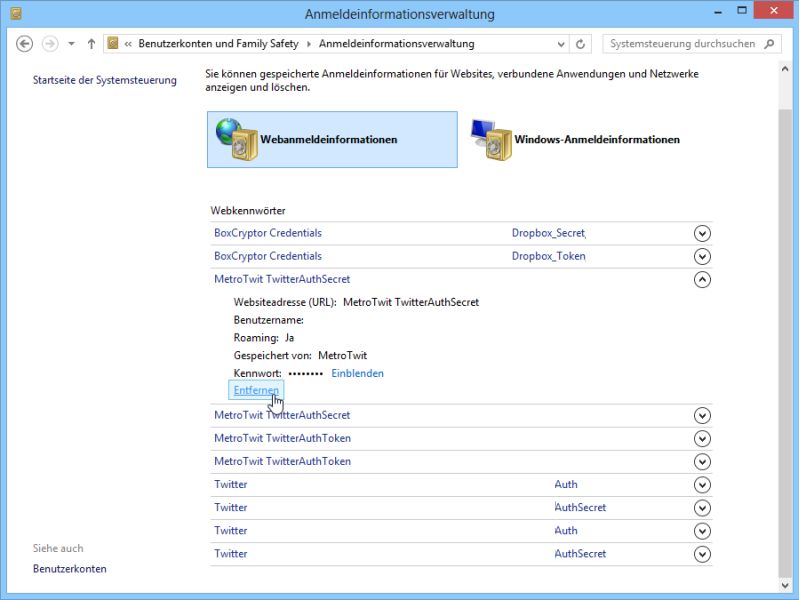Expand the last MetroTwit TwitterAuthToken entry
The width and height of the screenshot is (800, 600).
click(702, 461)
